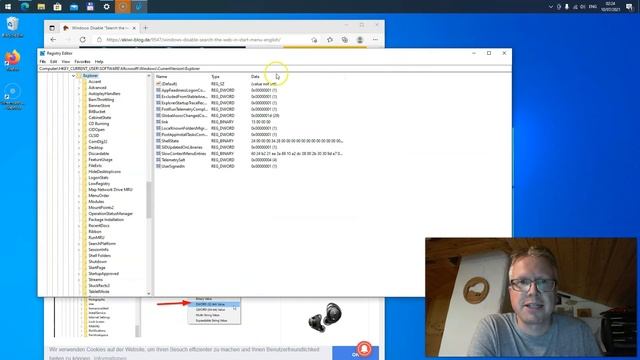Select the FeatureUsage key
Image resolution: width=640 pixels, height=360 pixels.
click(x=100, y=160)
